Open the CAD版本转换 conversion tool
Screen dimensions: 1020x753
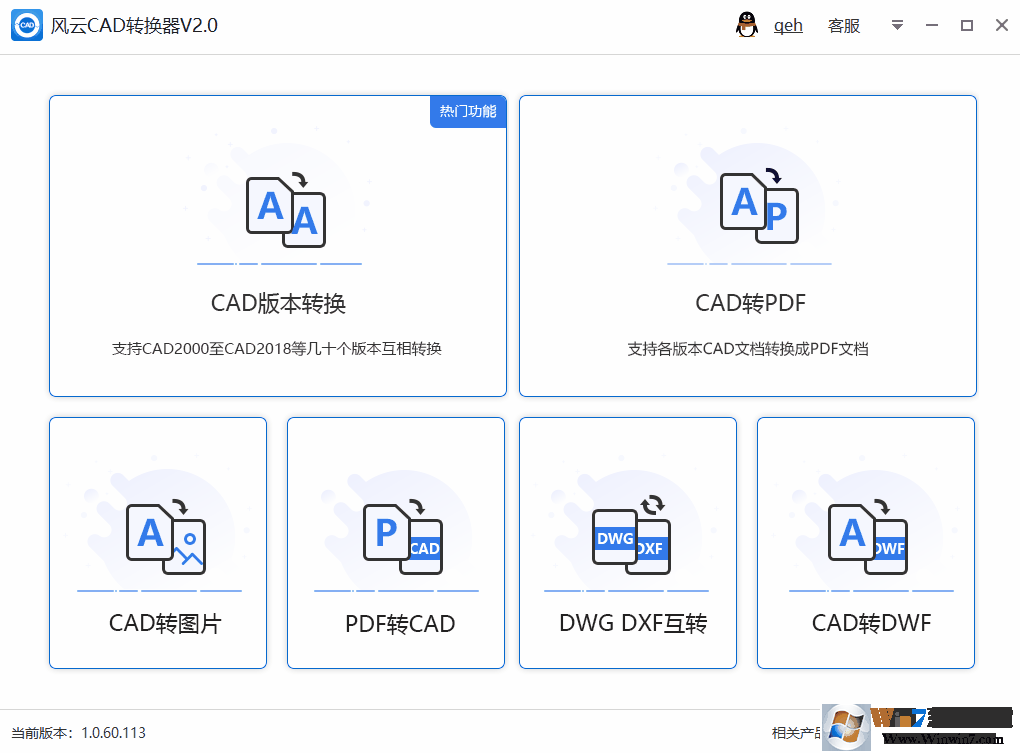[277, 246]
